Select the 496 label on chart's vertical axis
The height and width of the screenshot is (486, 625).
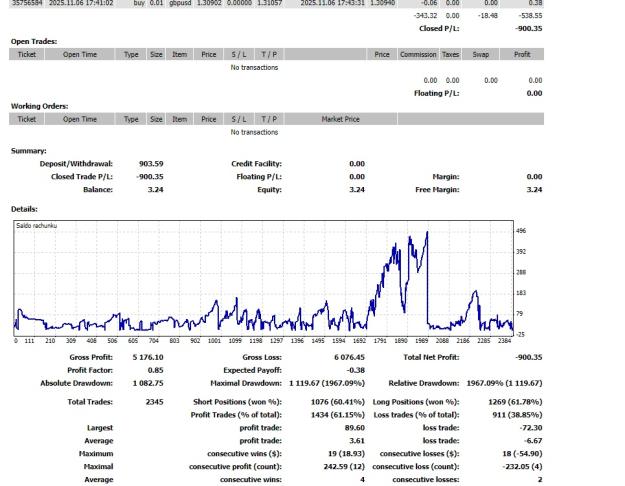tap(521, 230)
